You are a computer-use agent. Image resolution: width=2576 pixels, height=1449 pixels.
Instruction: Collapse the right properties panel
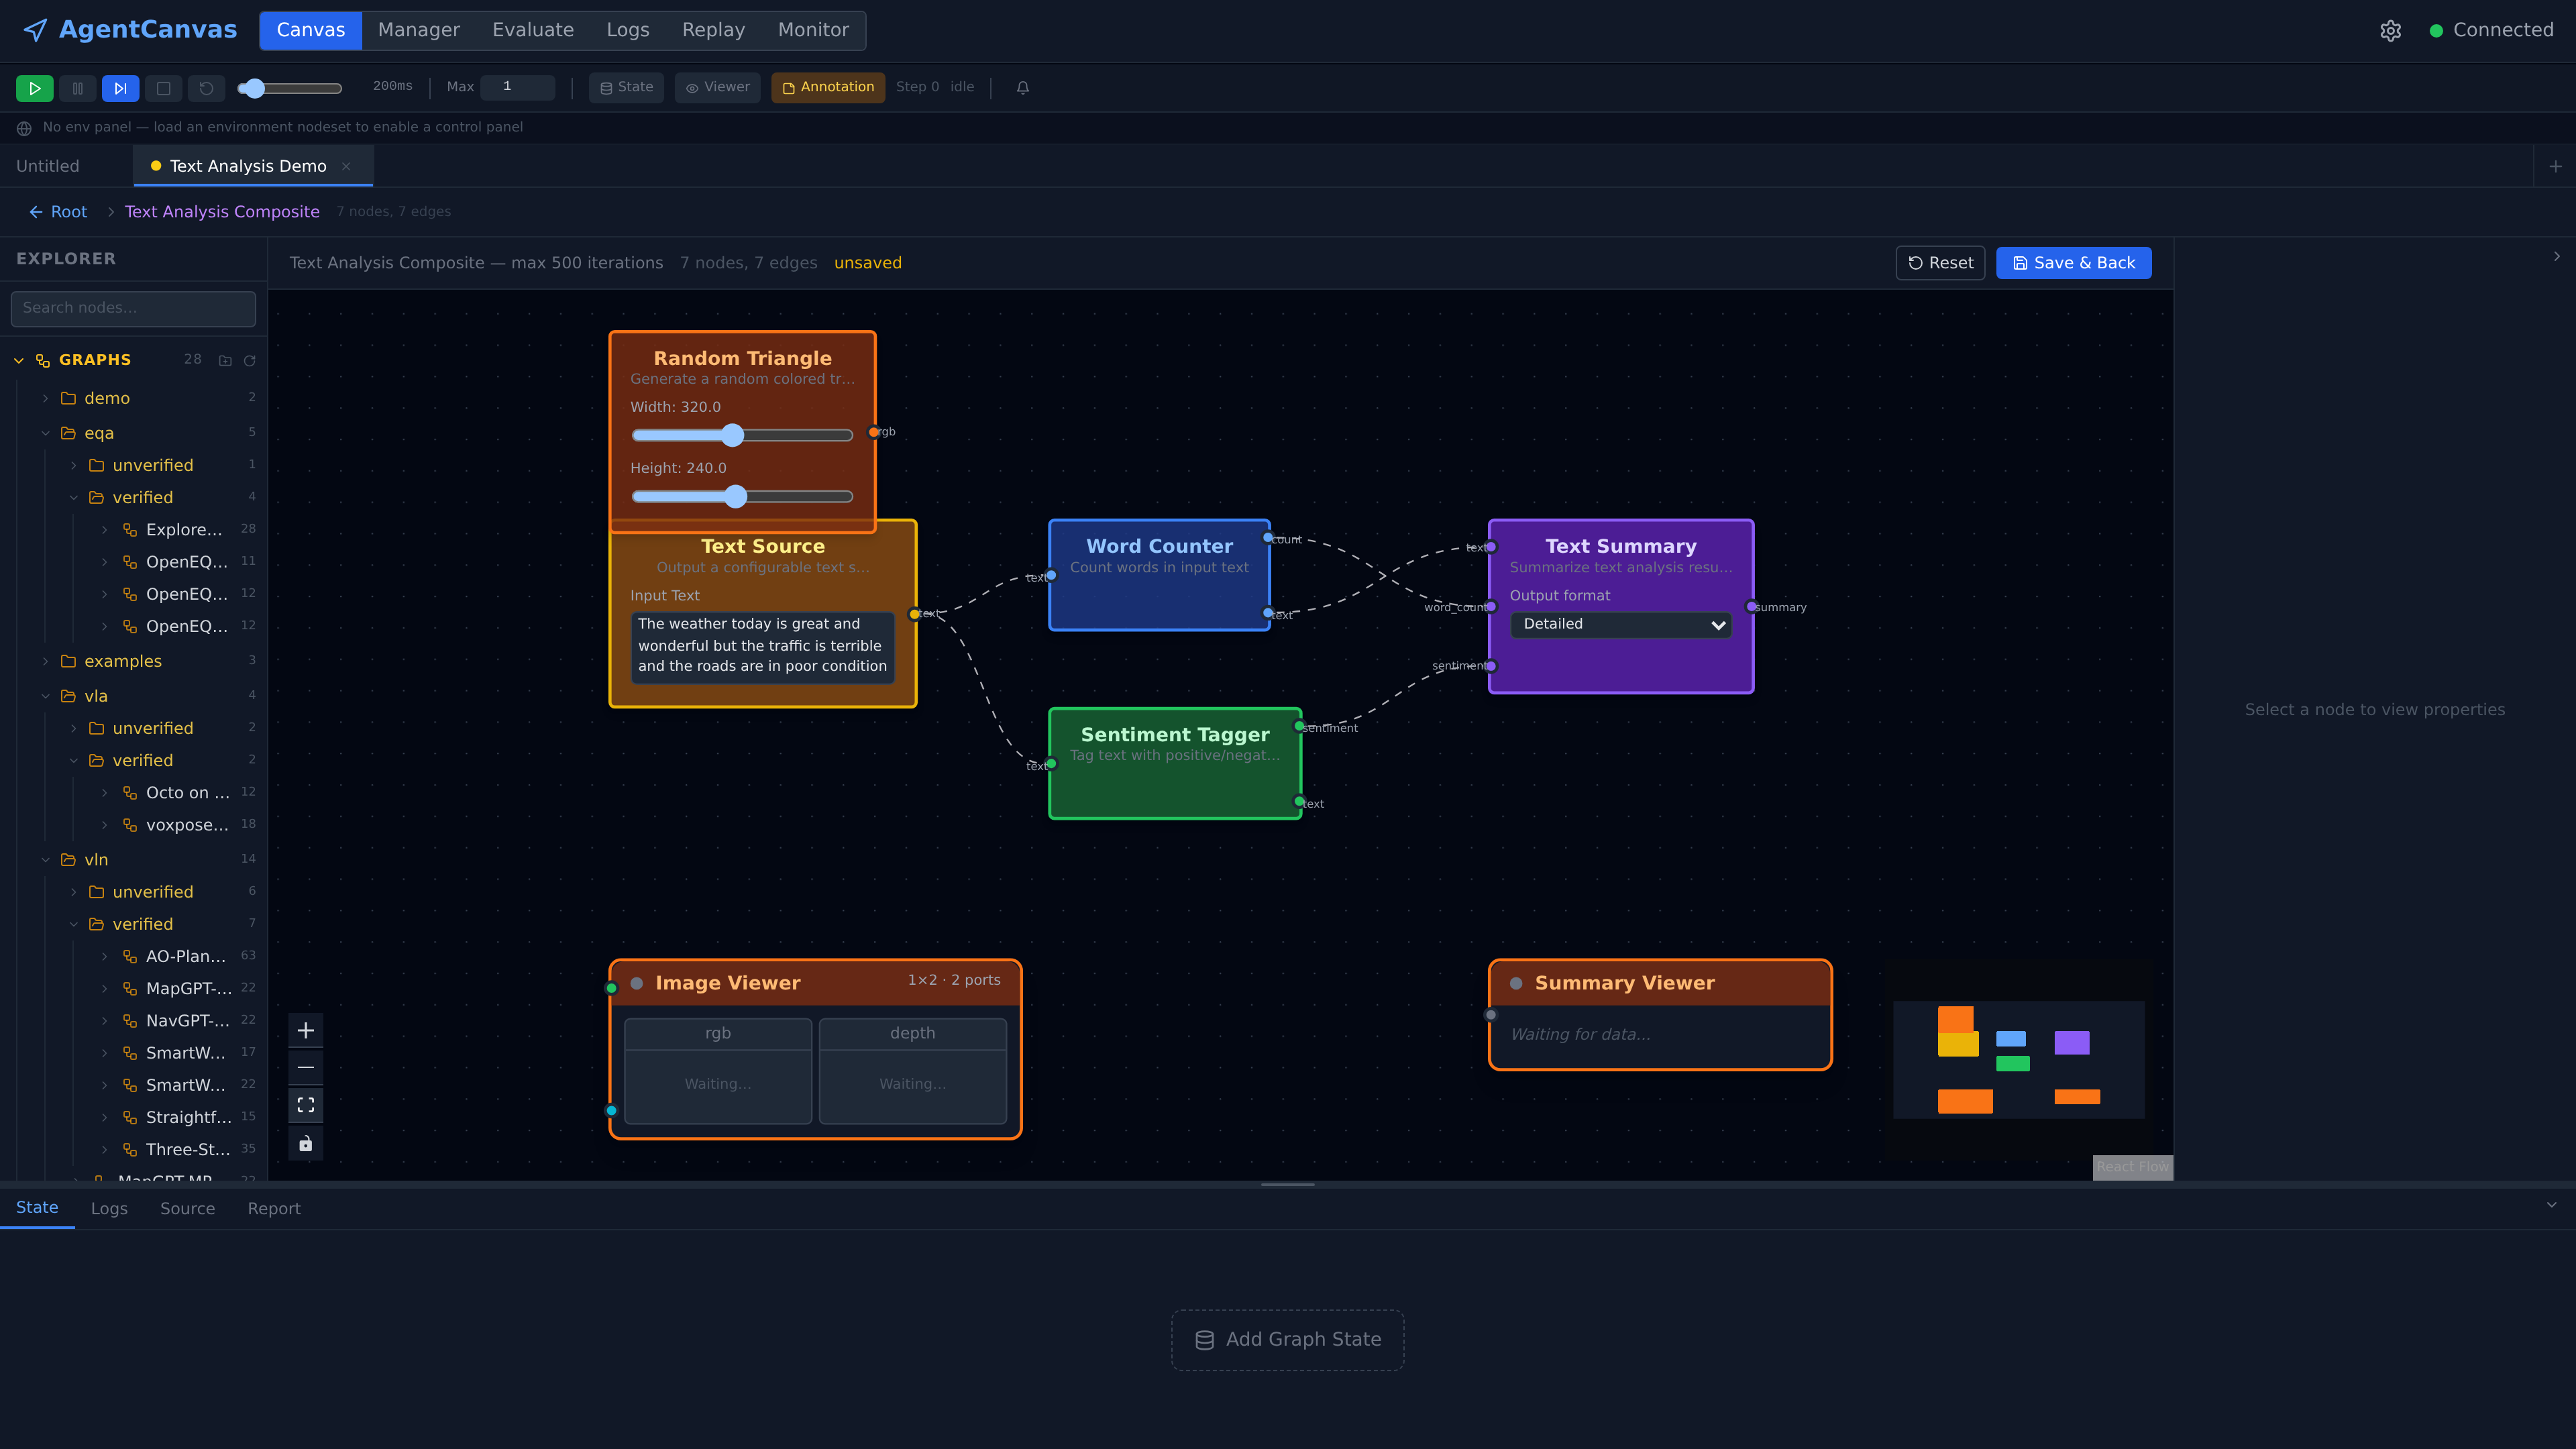pos(2557,257)
